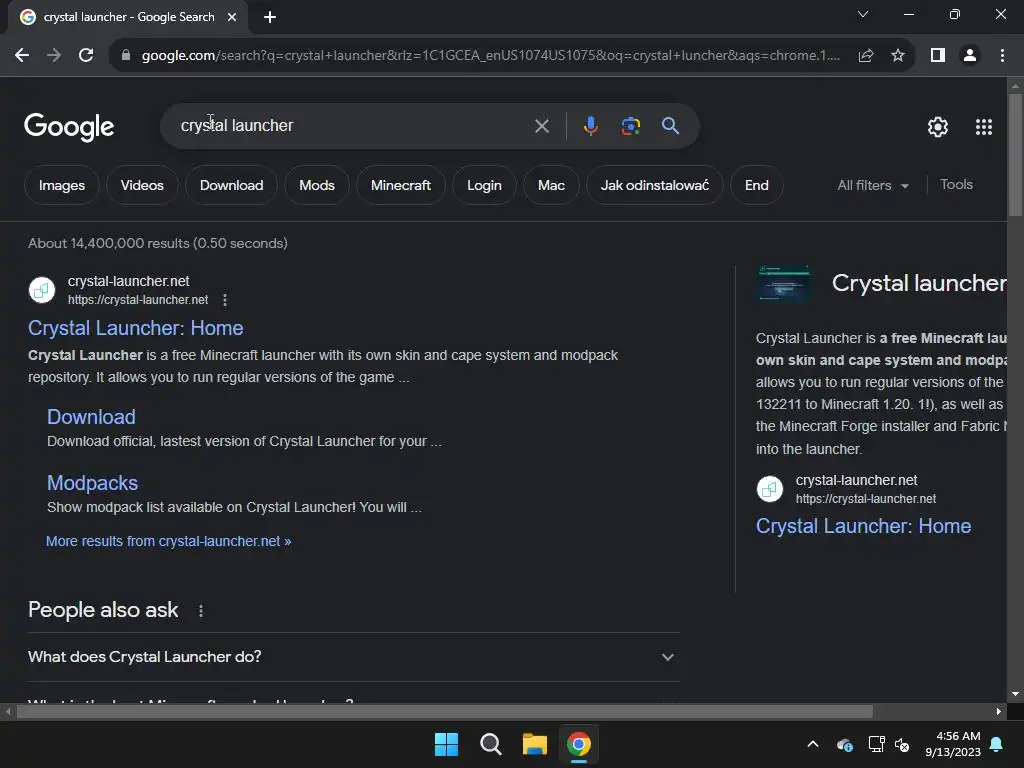Open the notifications bell icon

point(997,744)
